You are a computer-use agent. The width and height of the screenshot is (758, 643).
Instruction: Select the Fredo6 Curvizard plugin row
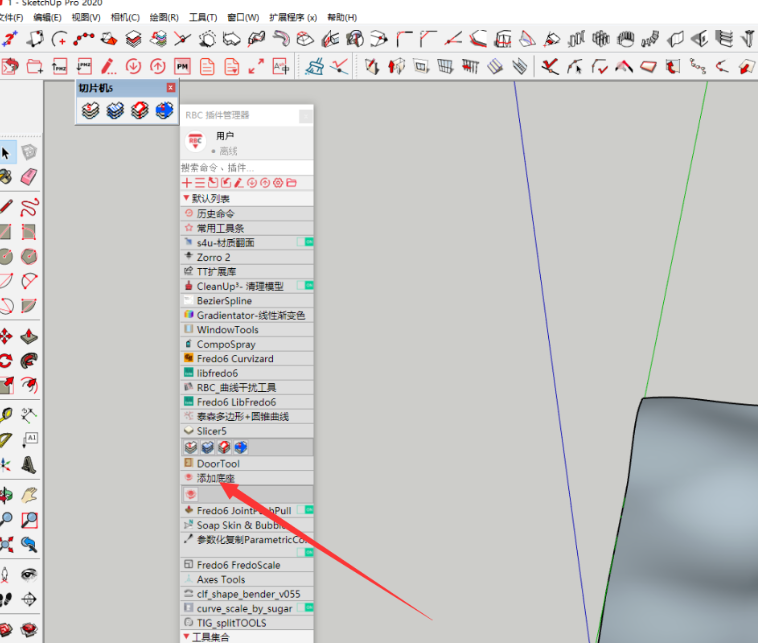click(247, 358)
